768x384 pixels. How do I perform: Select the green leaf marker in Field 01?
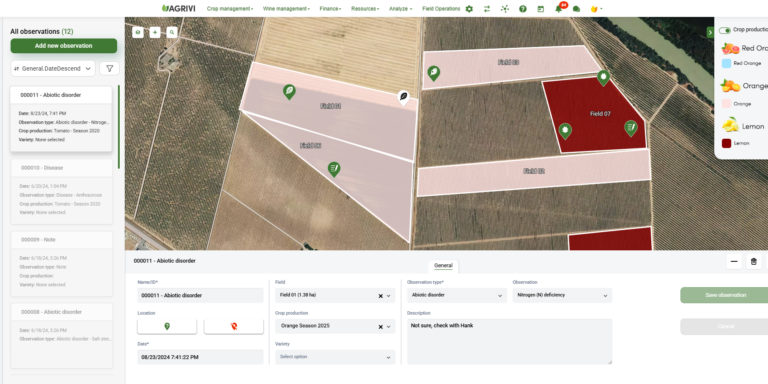point(289,91)
